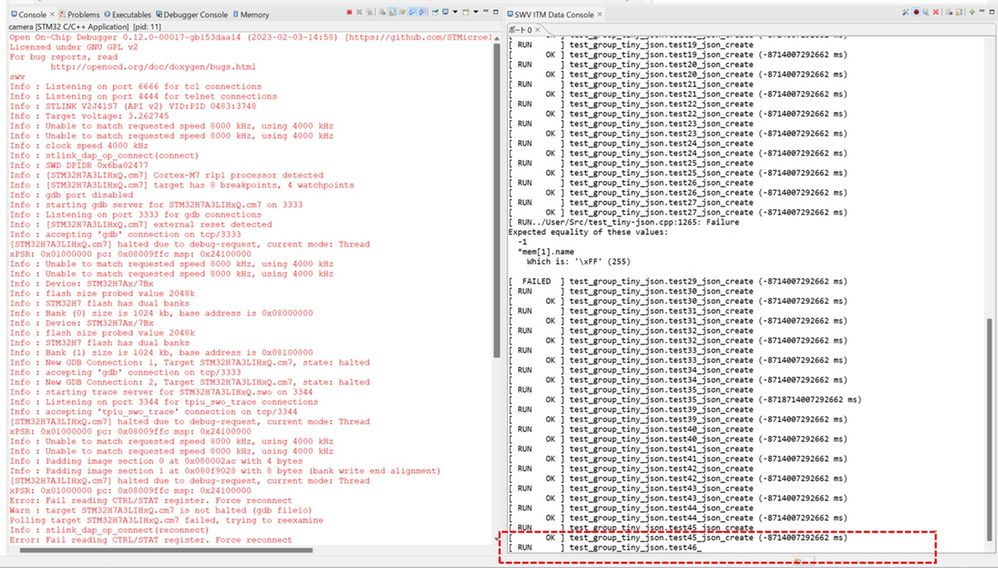Click SWV console vertical scrollbar thumb
The width and height of the screenshot is (998, 568).
pyautogui.click(x=989, y=430)
